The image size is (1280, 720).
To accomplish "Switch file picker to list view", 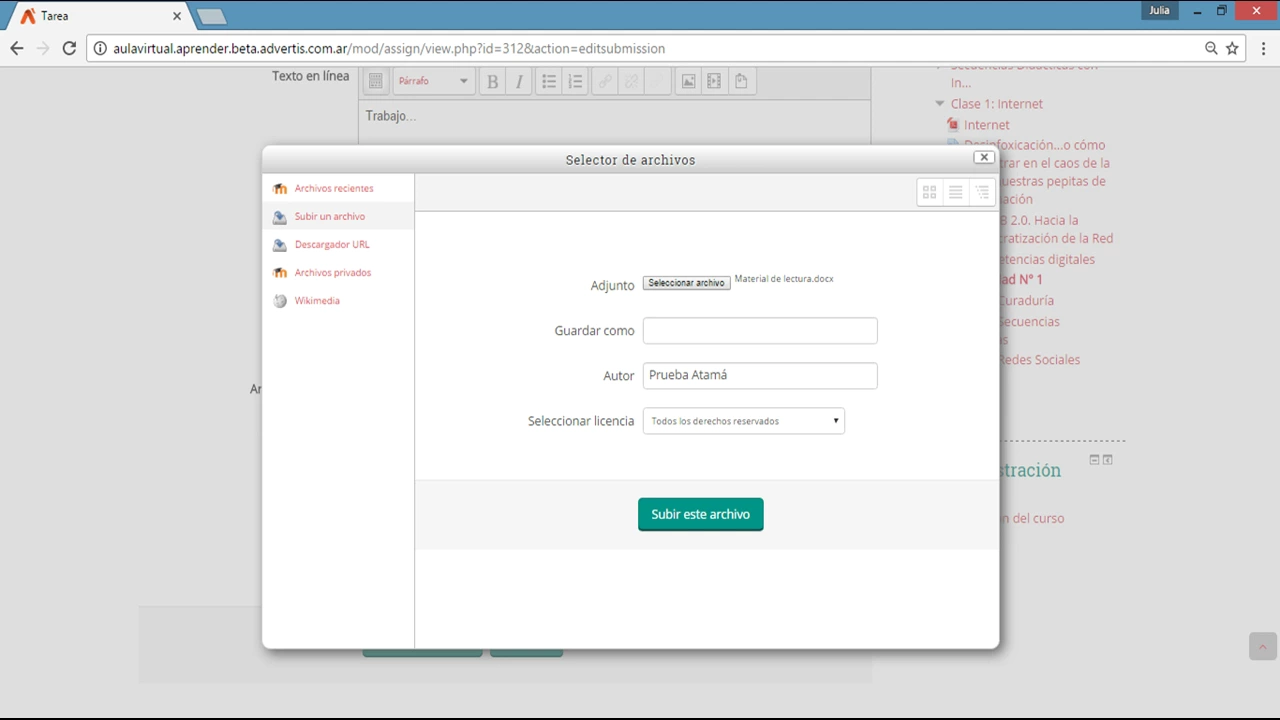I will point(956,192).
